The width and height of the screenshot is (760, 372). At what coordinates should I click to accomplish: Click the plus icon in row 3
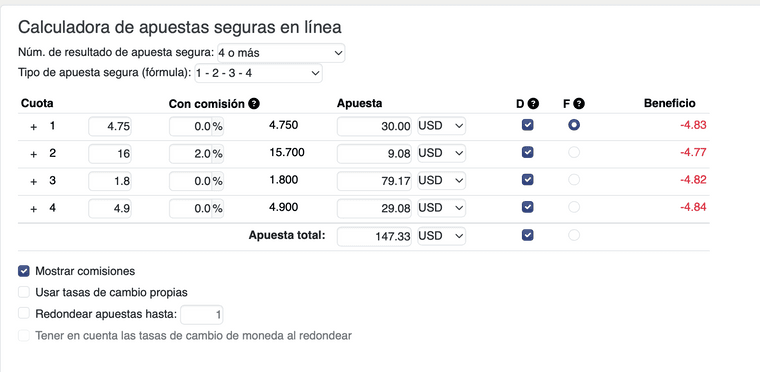click(x=33, y=181)
